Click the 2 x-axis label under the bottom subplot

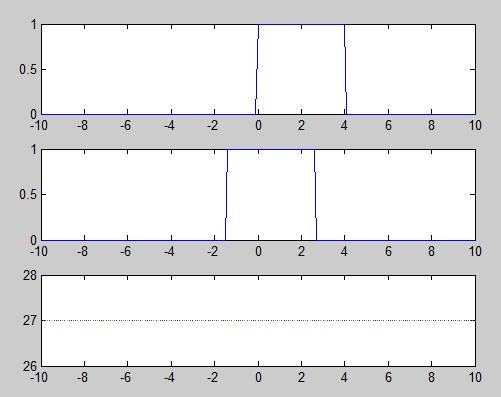301,377
